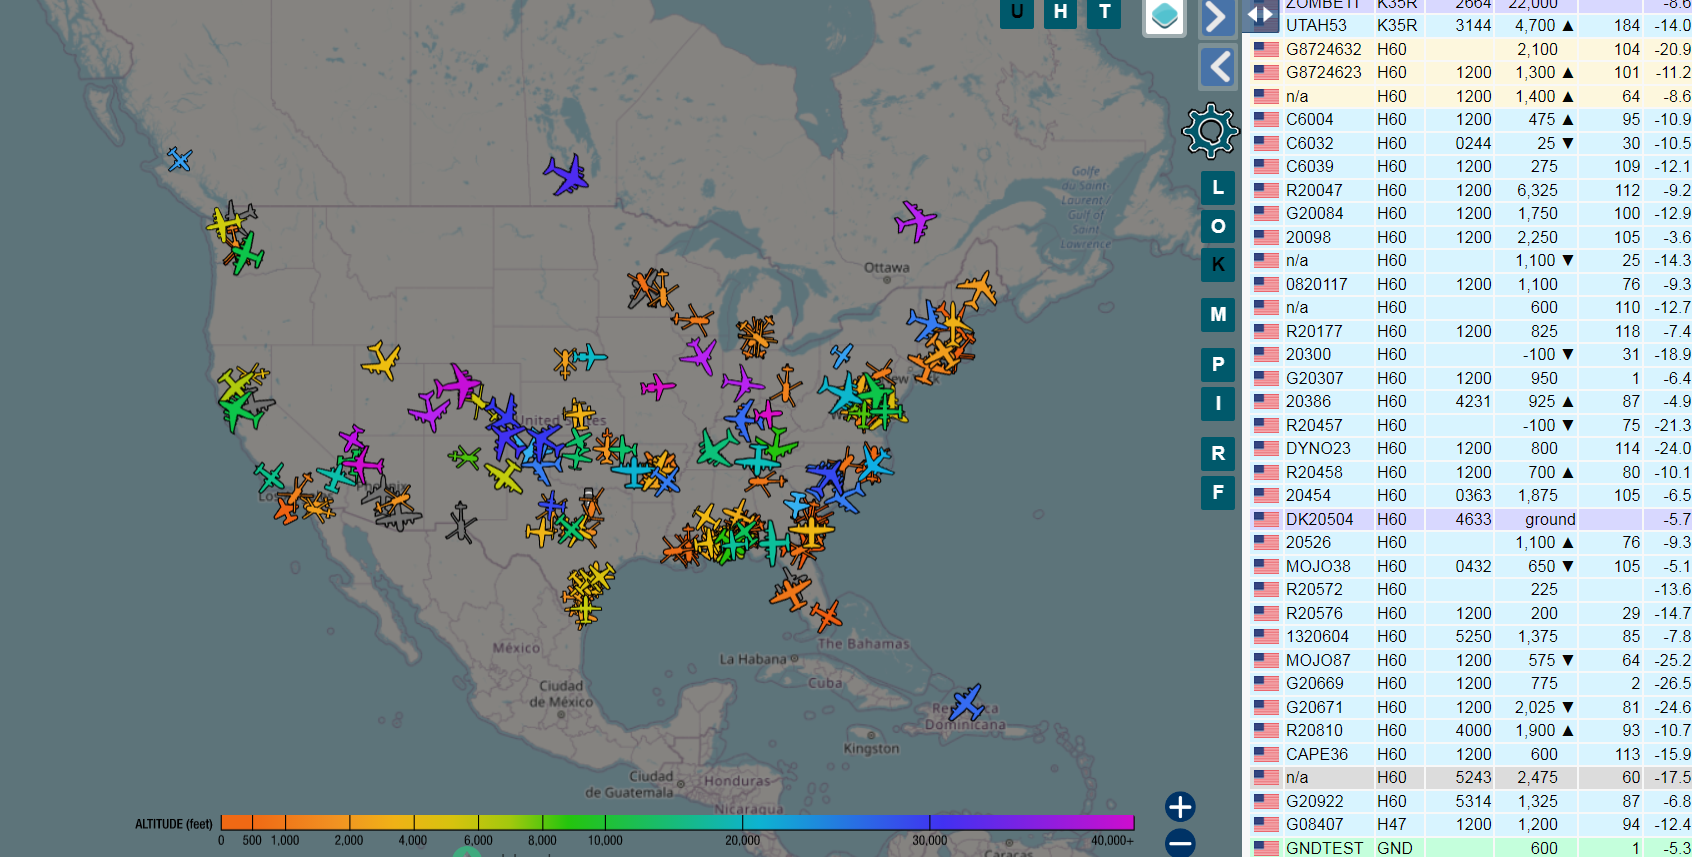Toggle the T button at the top
Image resolution: width=1692 pixels, height=857 pixels.
tap(1104, 12)
